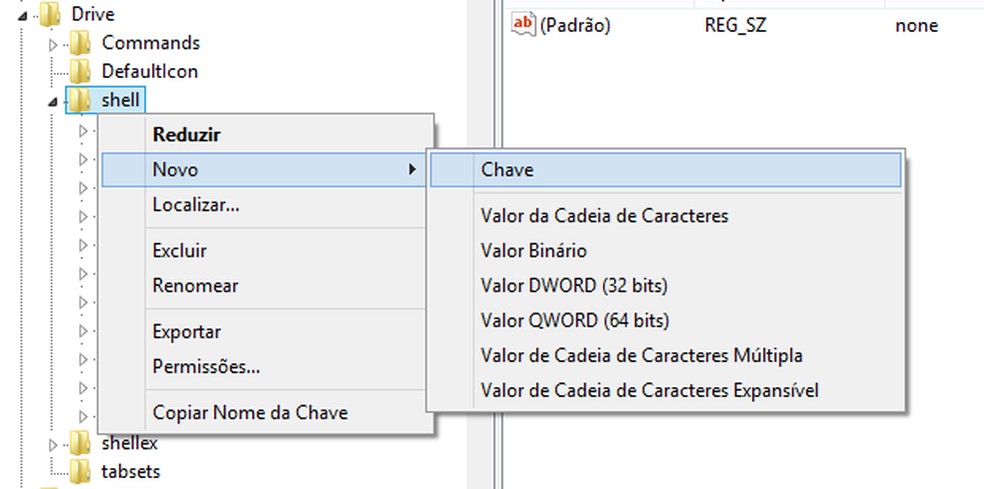Expand the shellex tree node

55,443
